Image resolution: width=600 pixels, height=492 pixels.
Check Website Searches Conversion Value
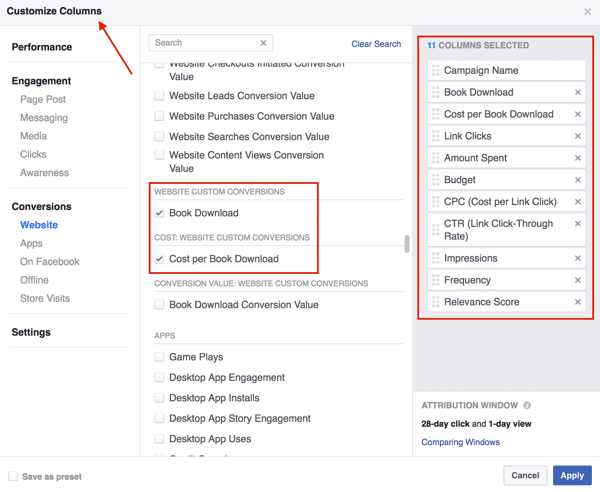159,137
